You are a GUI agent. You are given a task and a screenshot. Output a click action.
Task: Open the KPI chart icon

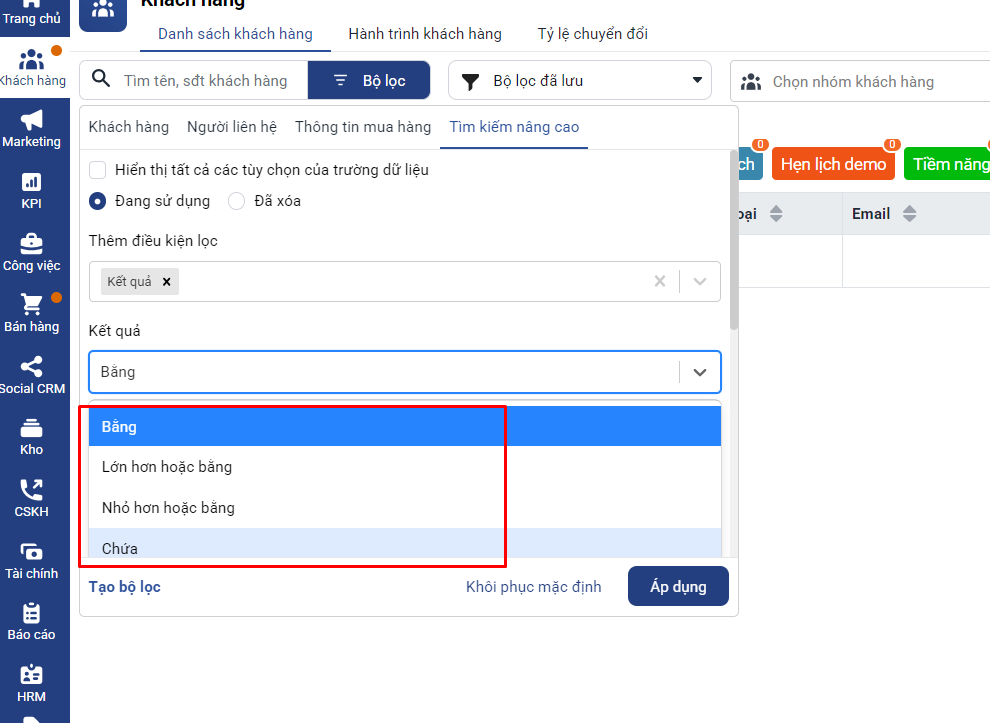pyautogui.click(x=31, y=182)
